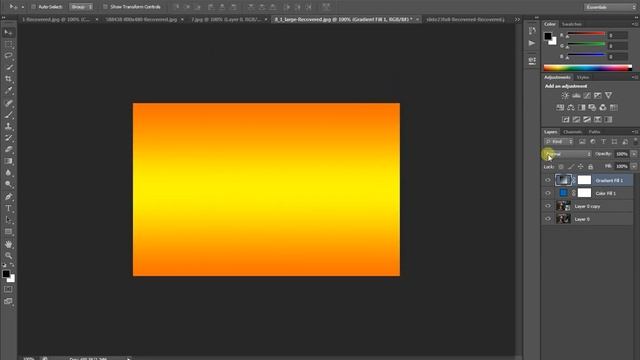Screen dimensions: 640x360
Task: Switch to the 7.jpg document tab
Action: point(225,20)
